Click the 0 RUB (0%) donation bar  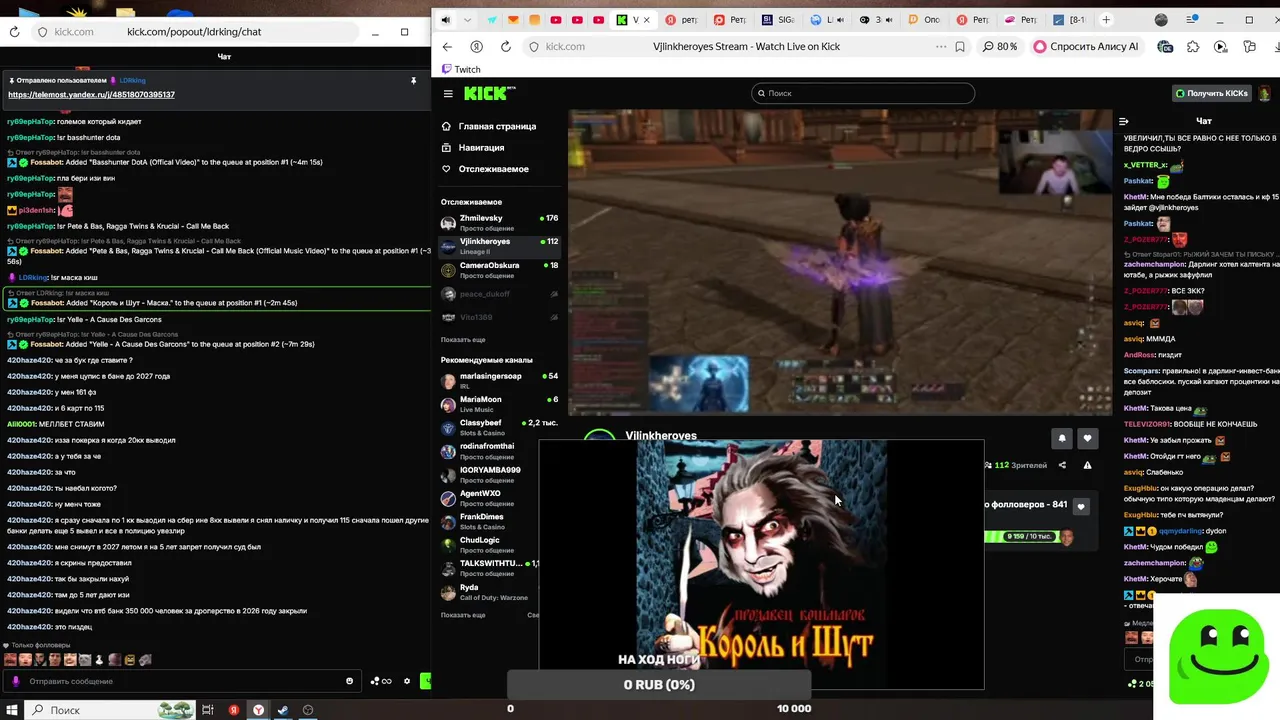pyautogui.click(x=659, y=685)
